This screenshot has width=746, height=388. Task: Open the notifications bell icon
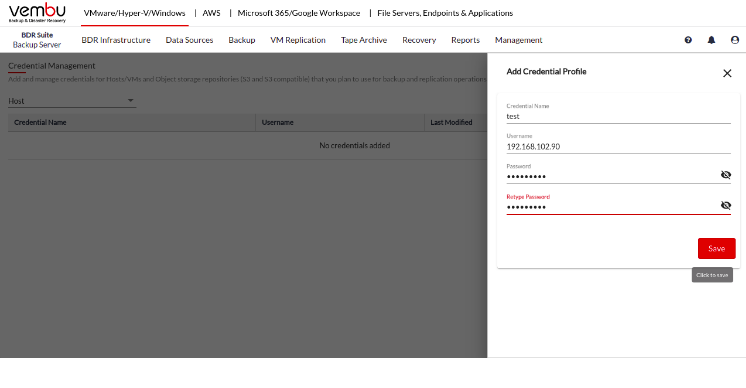711,40
